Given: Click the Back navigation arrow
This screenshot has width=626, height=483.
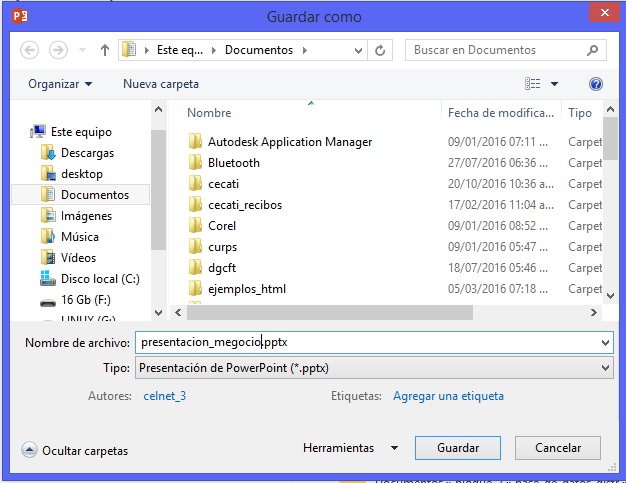Looking at the screenshot, I should [29, 50].
